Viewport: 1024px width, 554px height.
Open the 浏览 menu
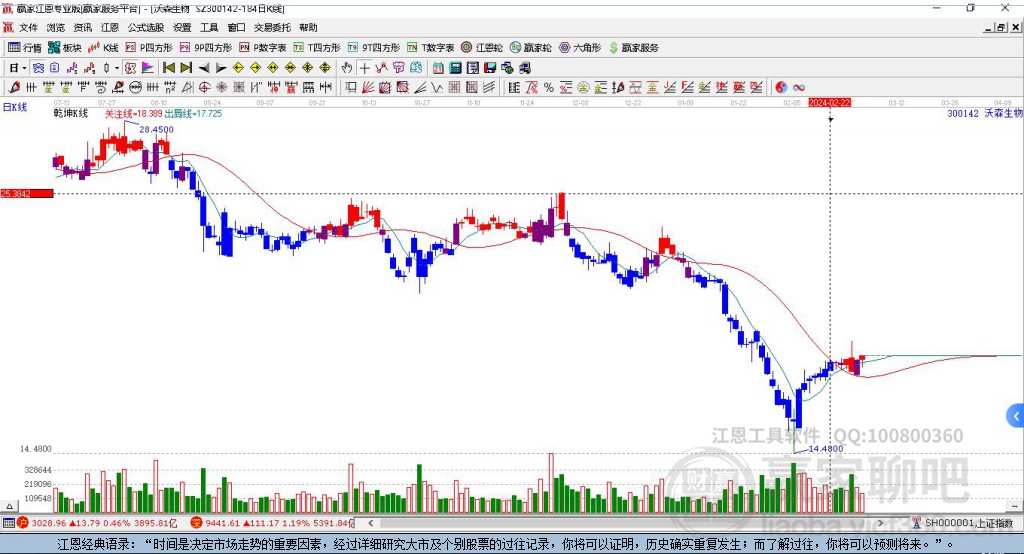(56, 27)
